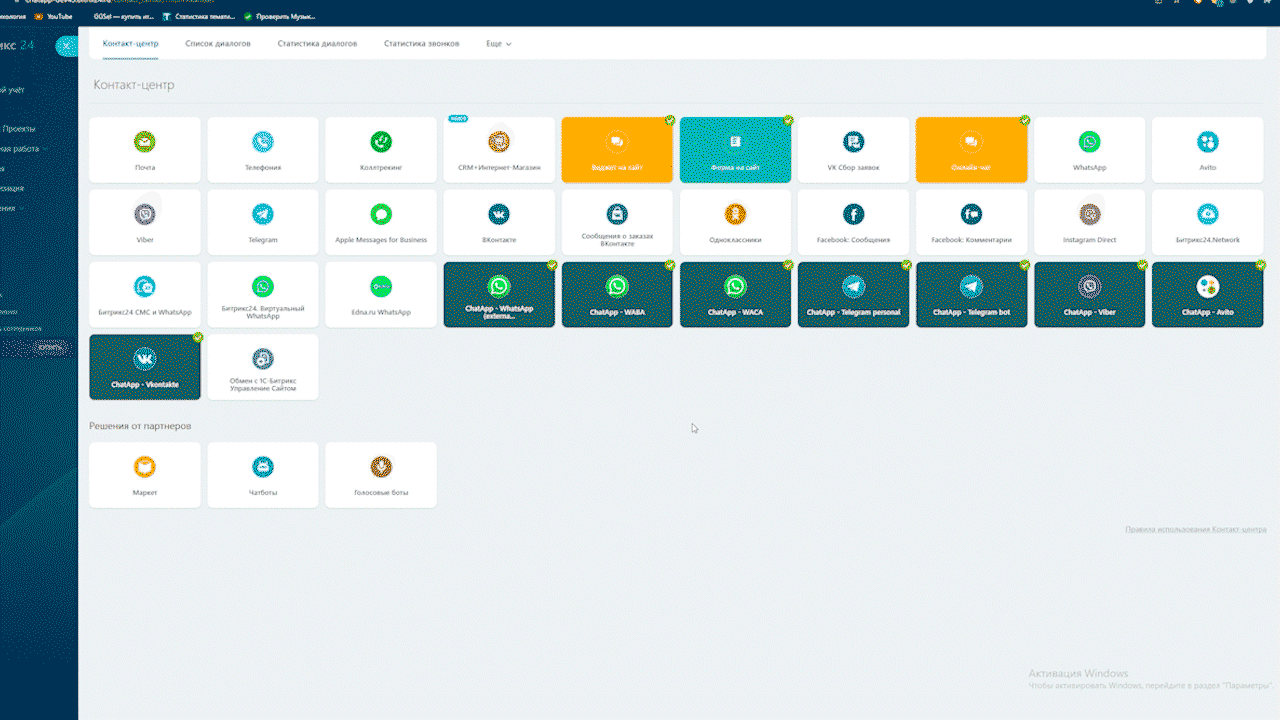The height and width of the screenshot is (720, 1280).
Task: Open the ChatApp - Viber tile
Action: pyautogui.click(x=1089, y=295)
